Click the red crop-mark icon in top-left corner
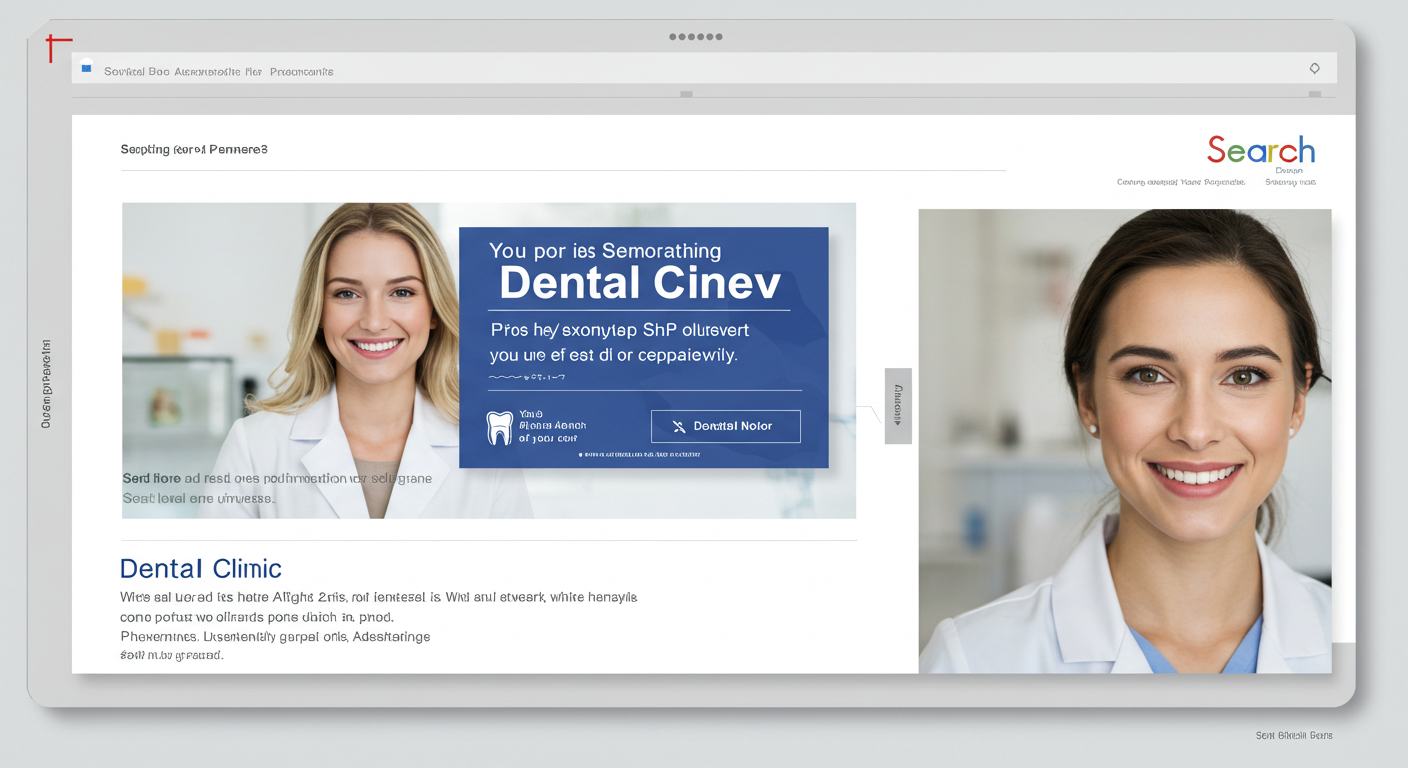Viewport: 1408px width, 768px height. (58, 47)
